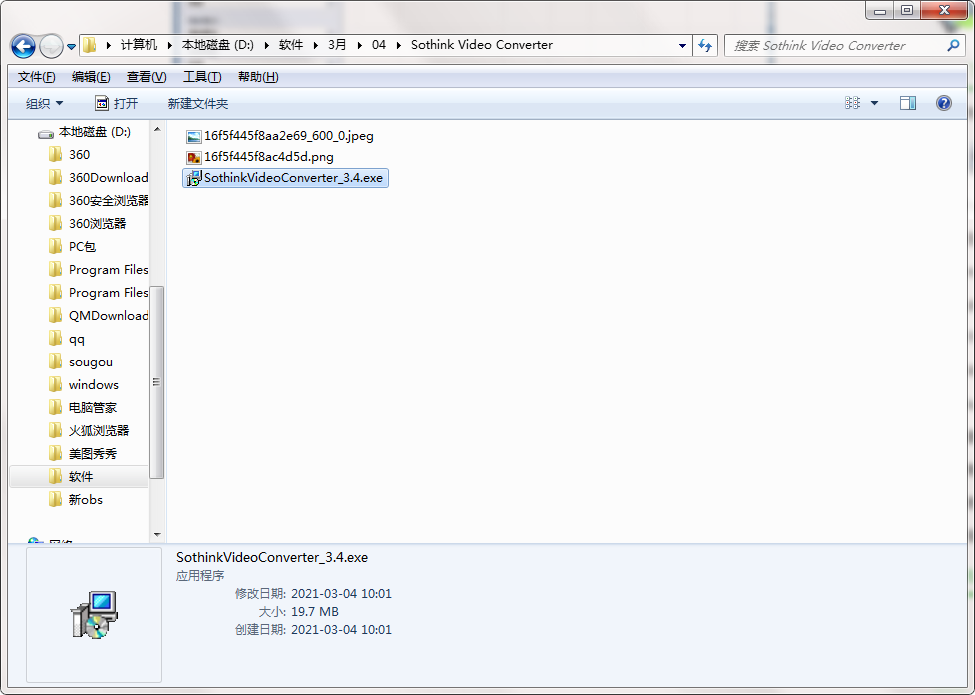Select the windows folder

point(93,385)
